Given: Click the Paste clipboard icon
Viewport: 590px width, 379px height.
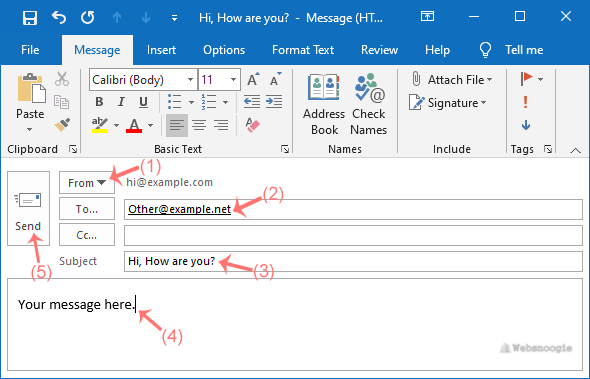Looking at the screenshot, I should tap(31, 88).
